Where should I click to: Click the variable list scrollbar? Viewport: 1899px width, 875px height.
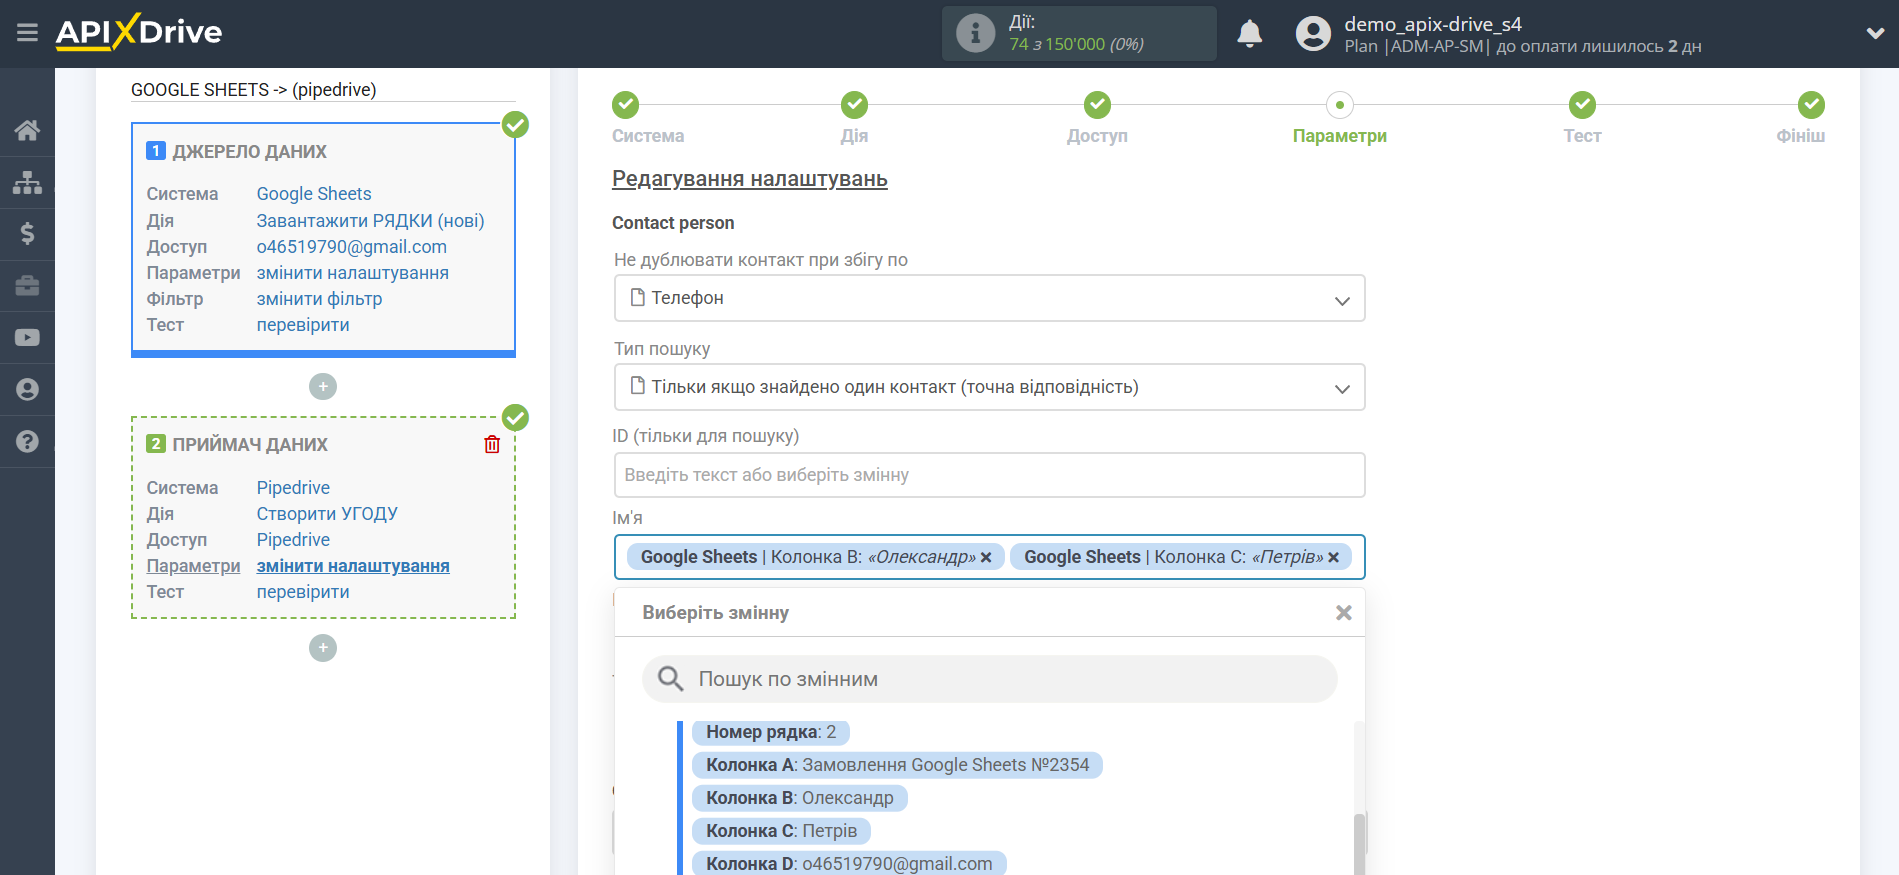(x=1359, y=845)
